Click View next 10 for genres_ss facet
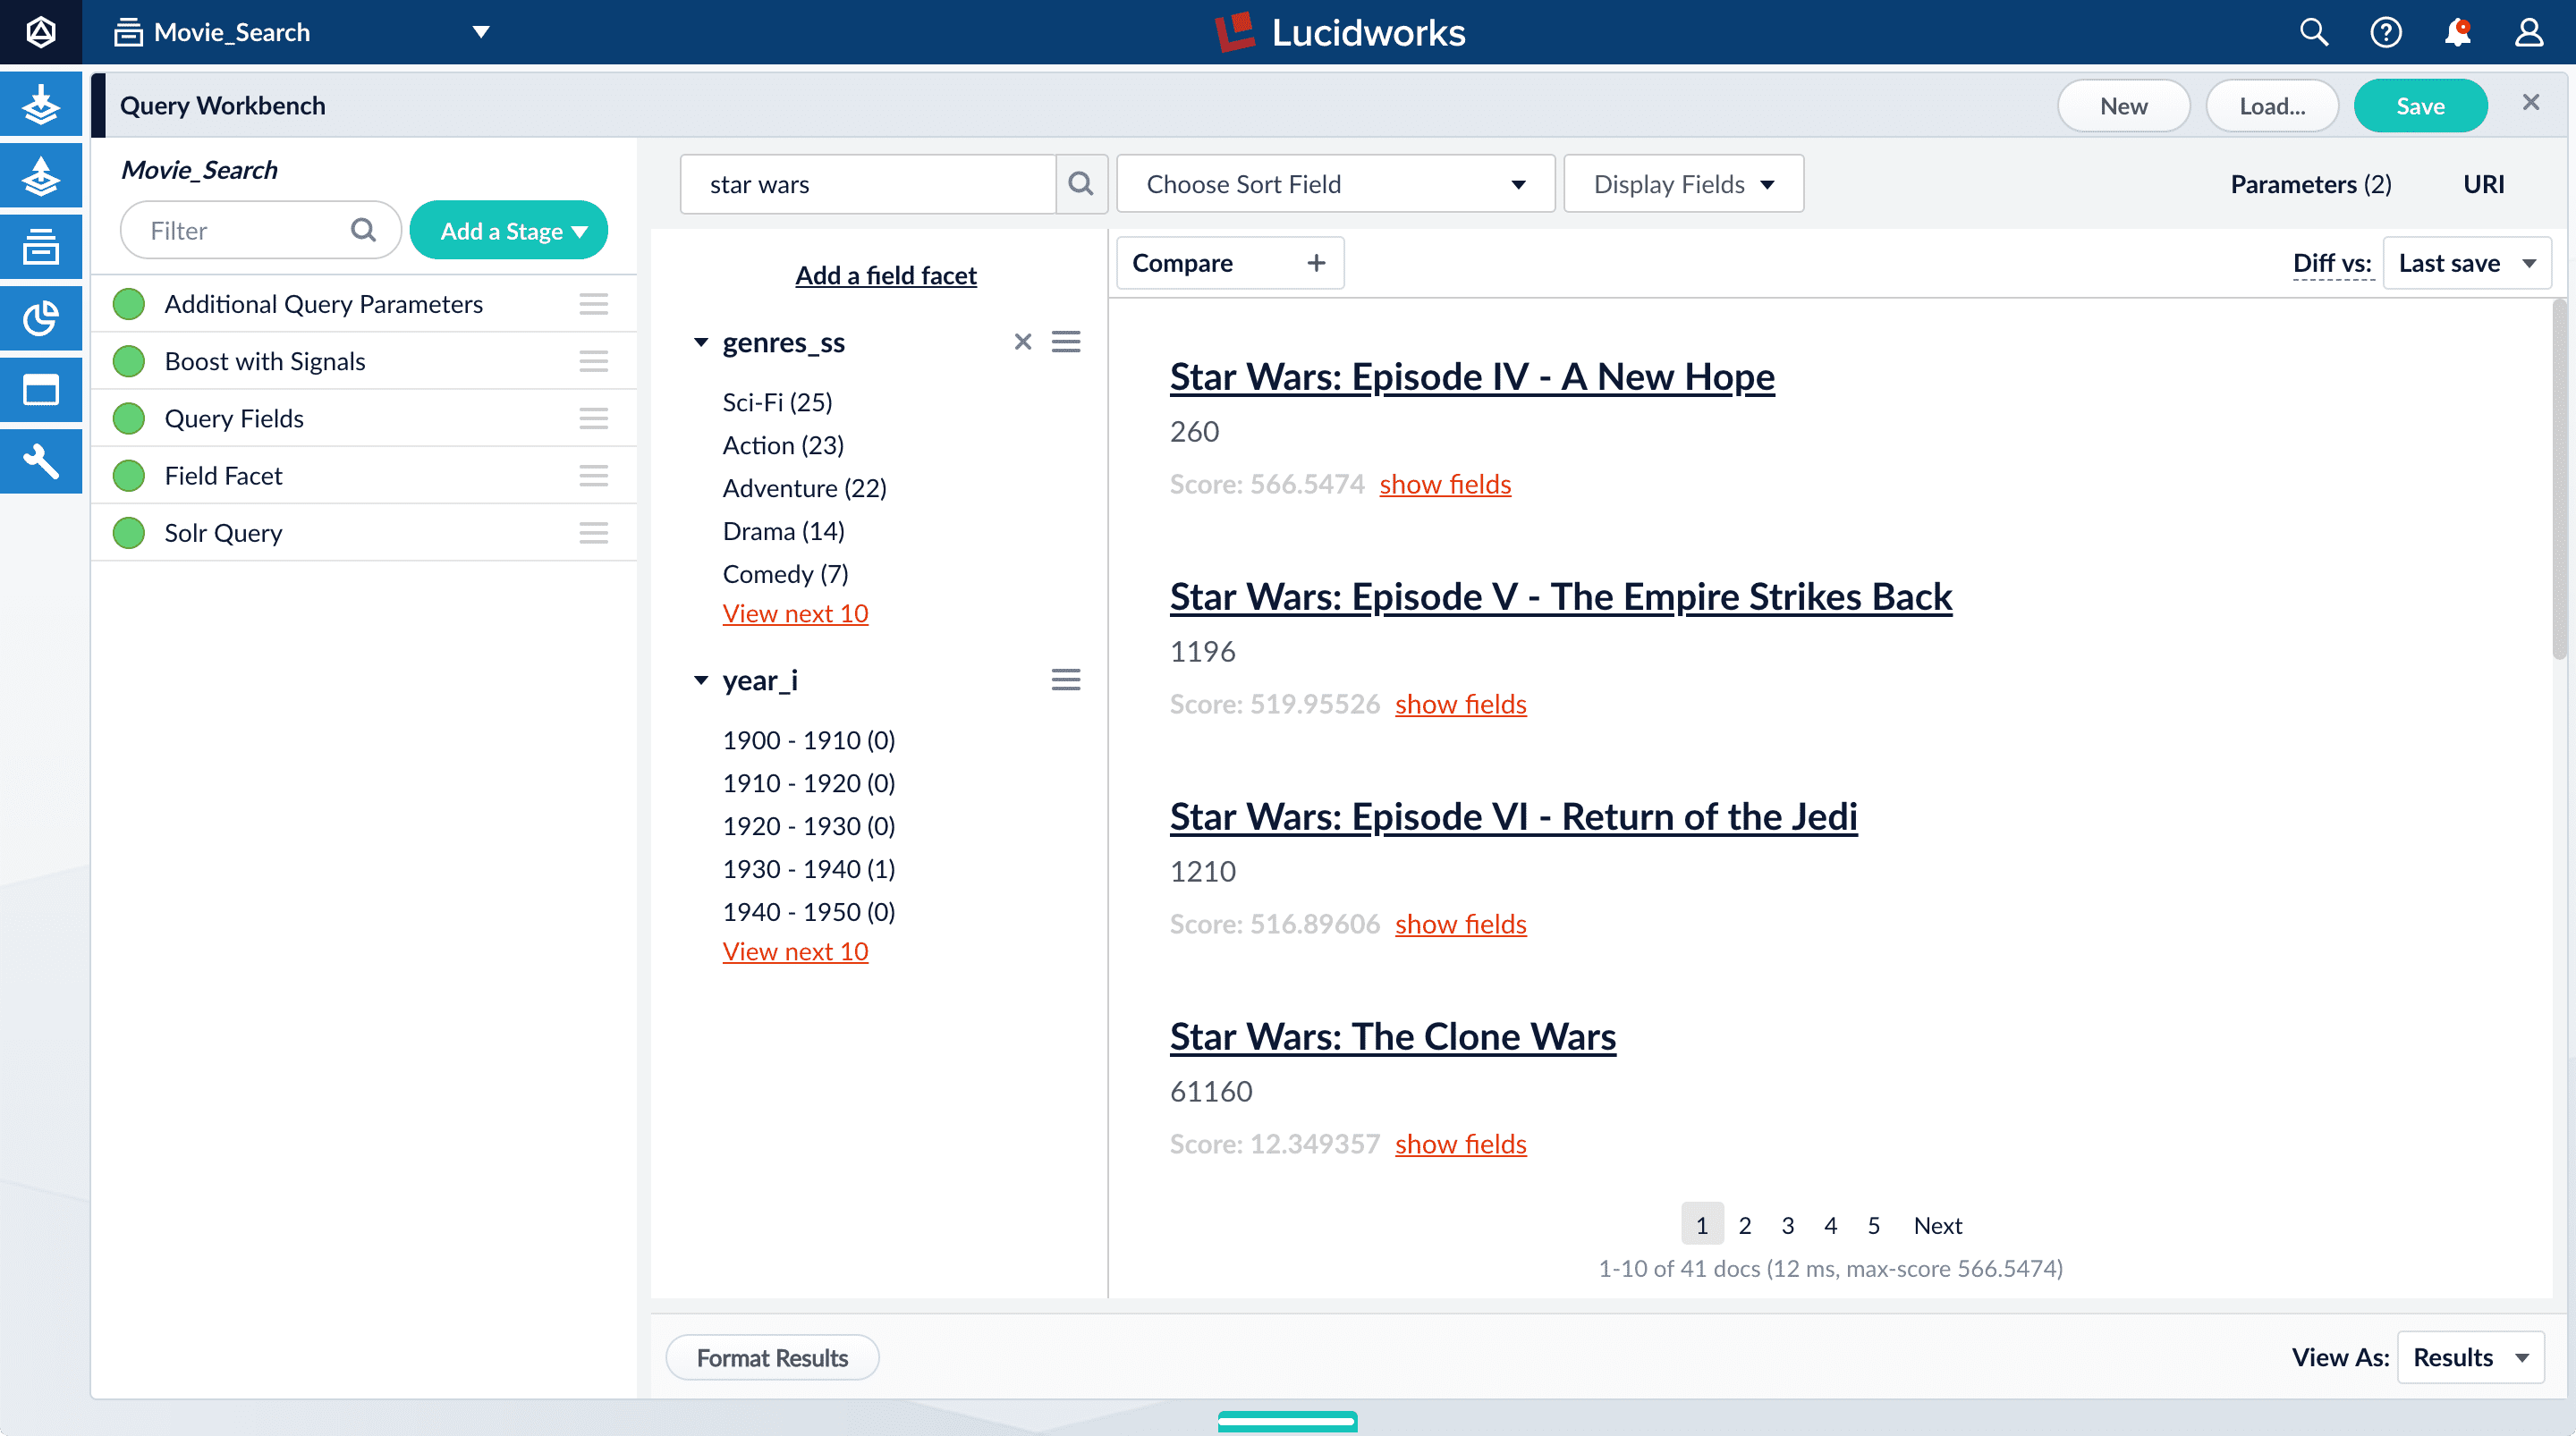This screenshot has width=2576, height=1436. [x=794, y=612]
